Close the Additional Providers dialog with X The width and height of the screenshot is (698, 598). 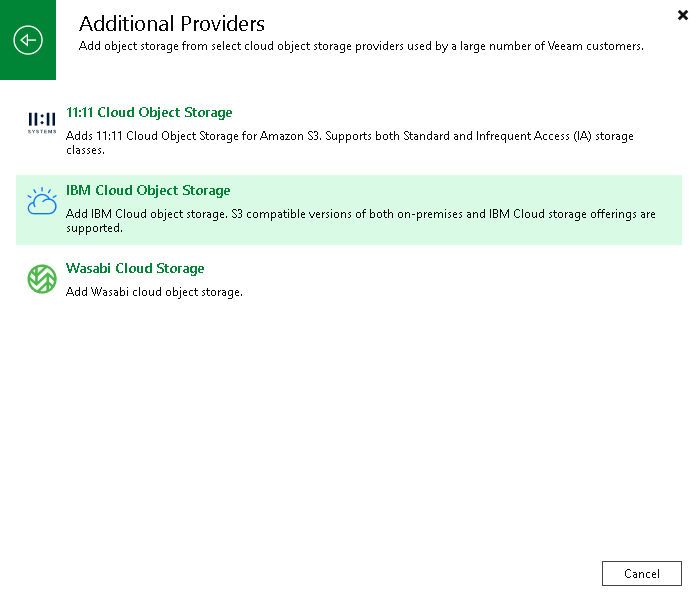click(x=682, y=15)
